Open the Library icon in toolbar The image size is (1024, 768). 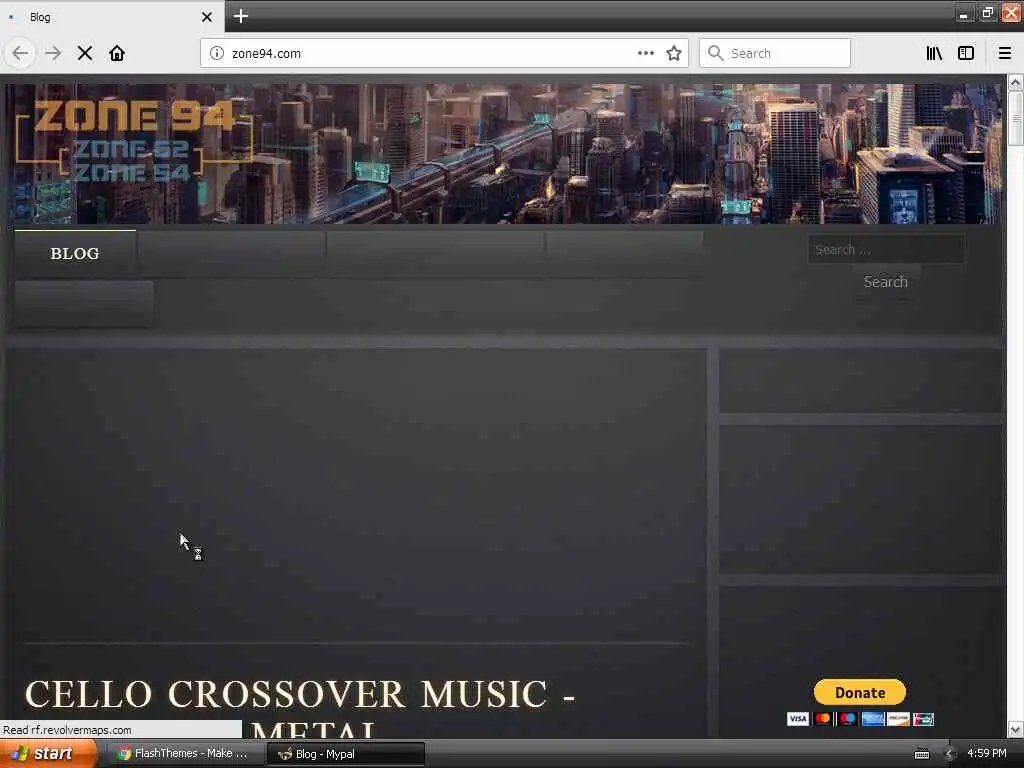click(x=934, y=53)
